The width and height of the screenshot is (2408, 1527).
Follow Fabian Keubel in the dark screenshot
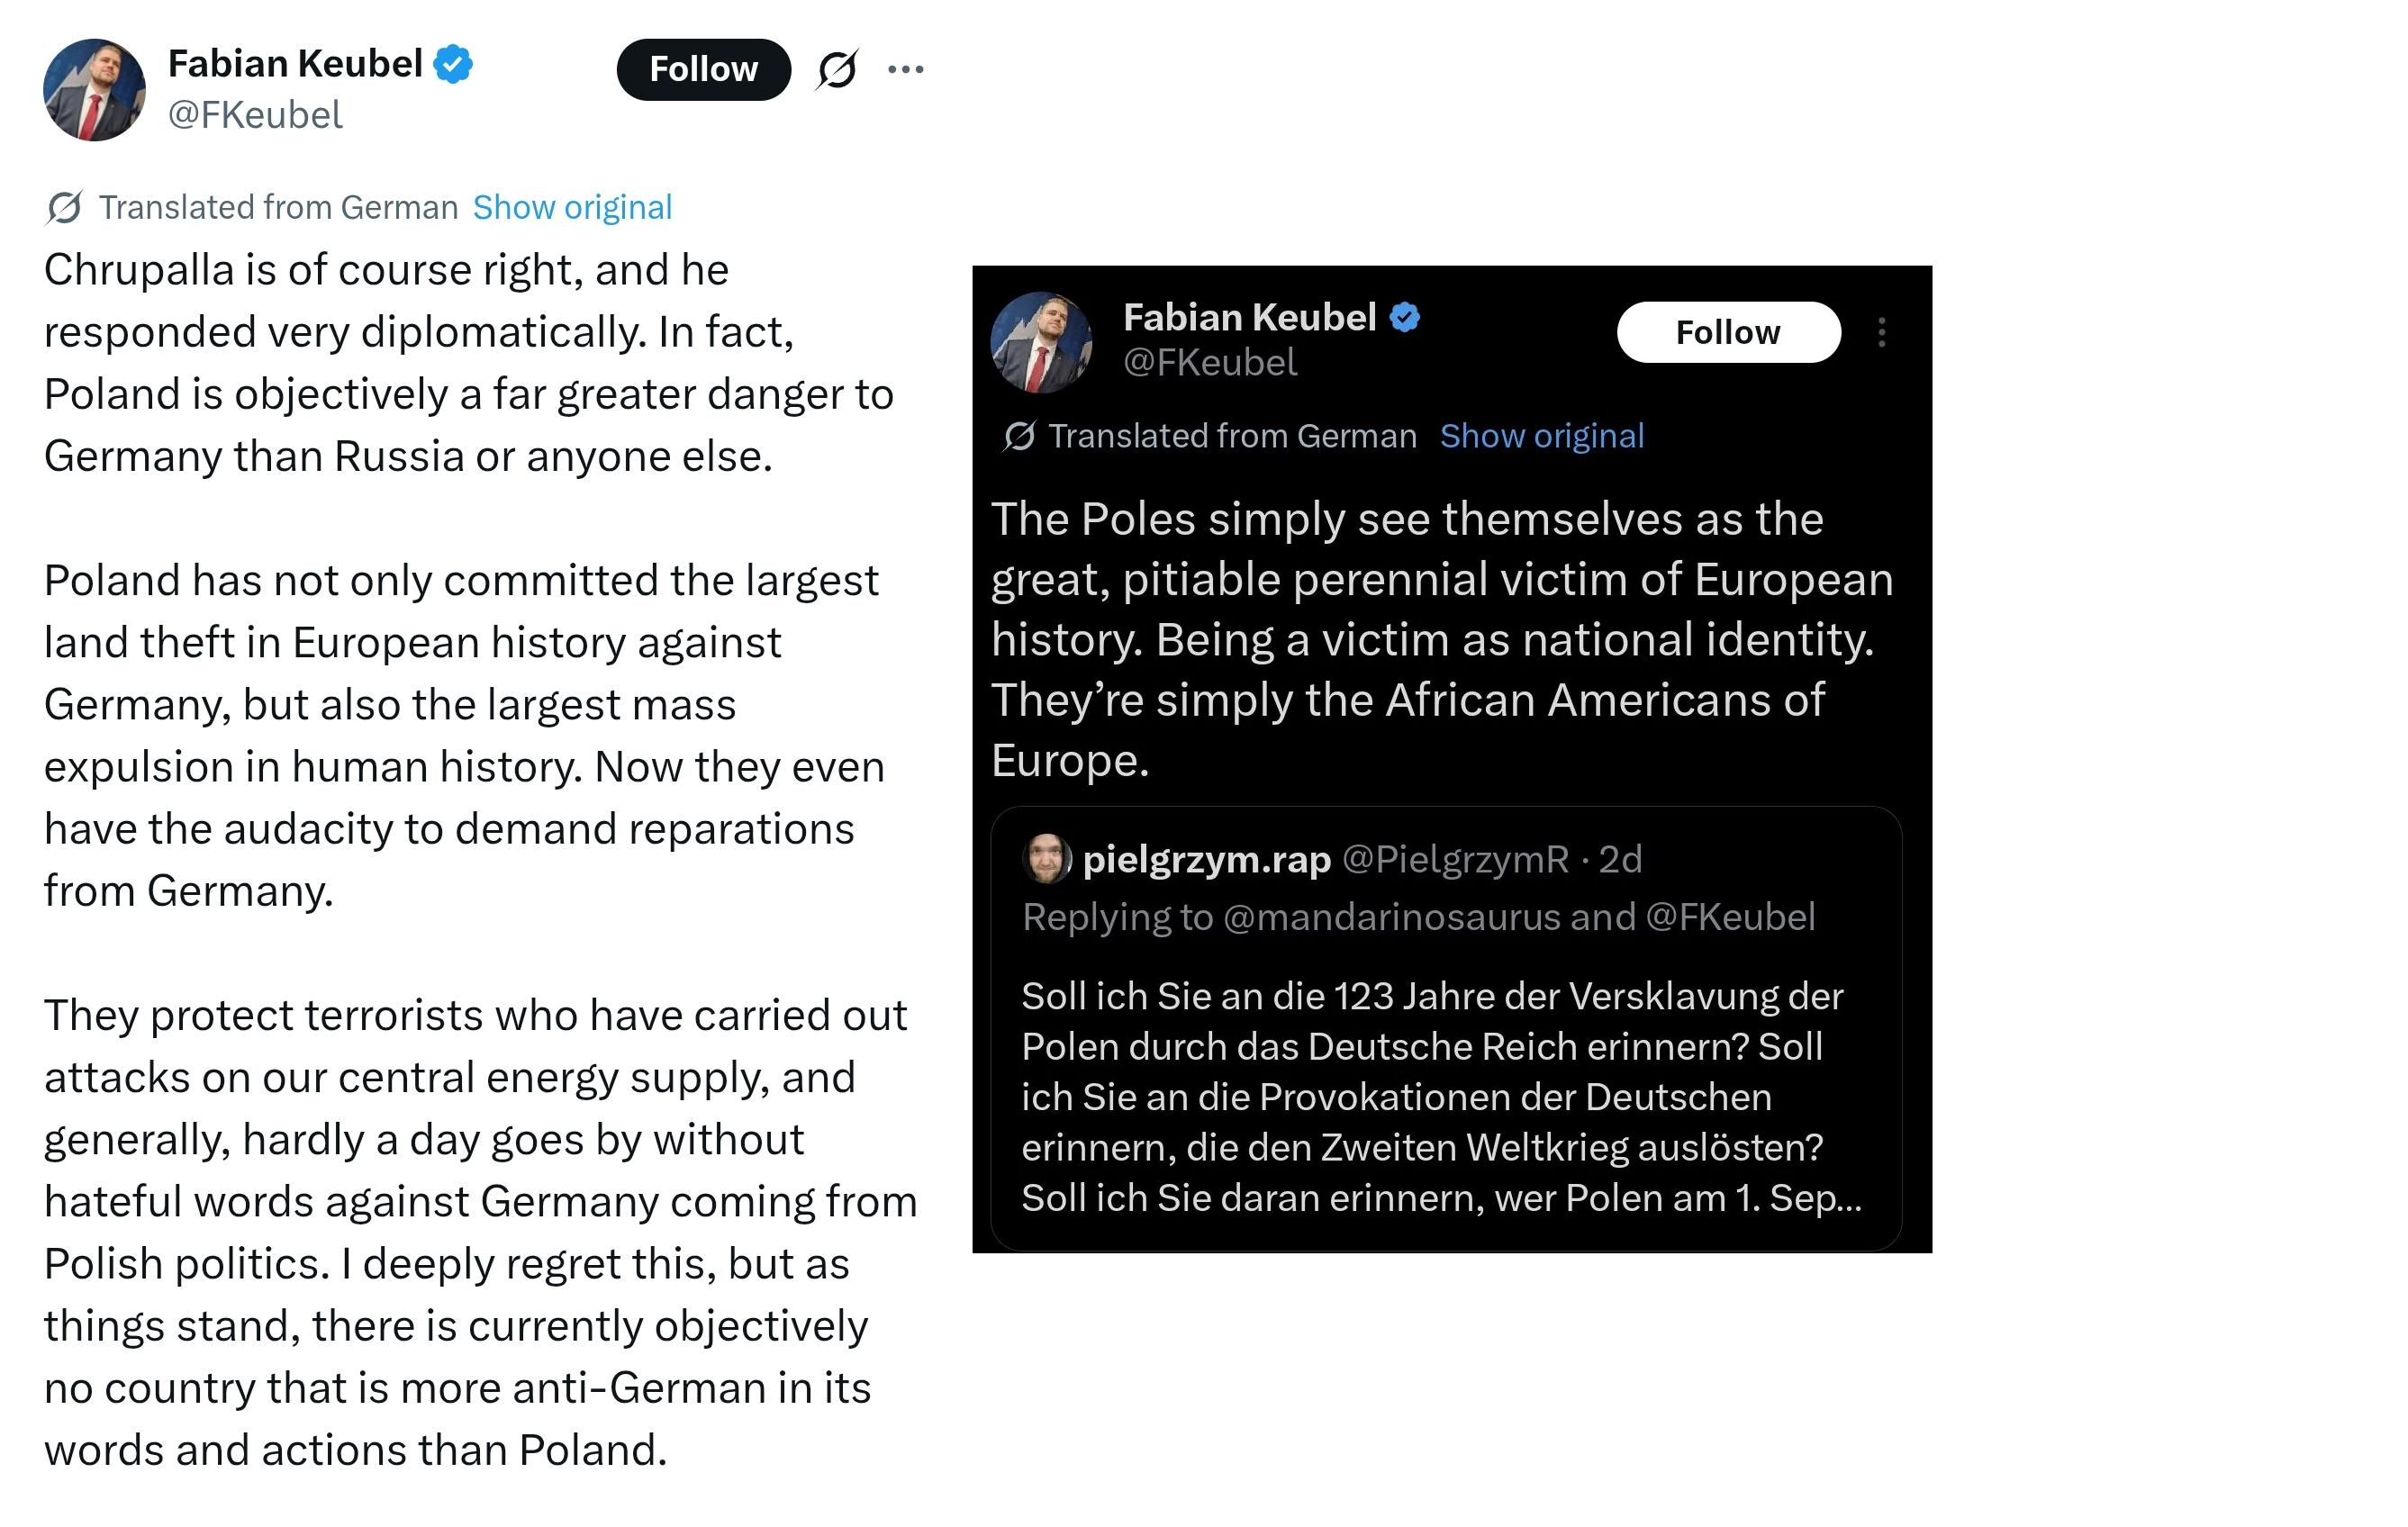[1727, 332]
